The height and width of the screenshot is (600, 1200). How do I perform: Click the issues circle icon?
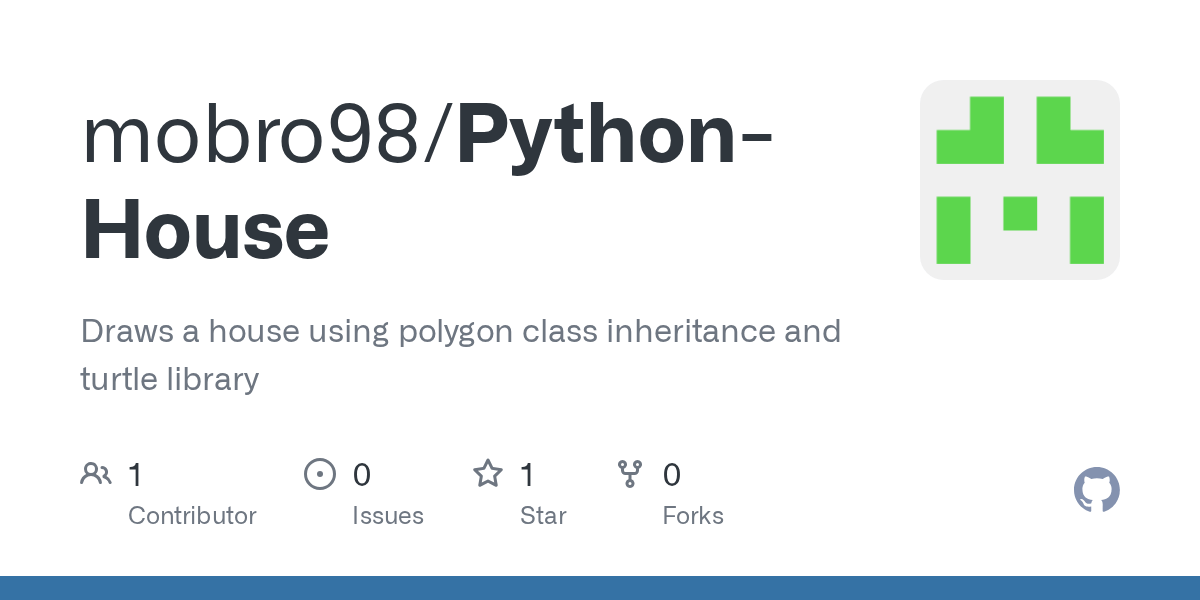tap(320, 474)
